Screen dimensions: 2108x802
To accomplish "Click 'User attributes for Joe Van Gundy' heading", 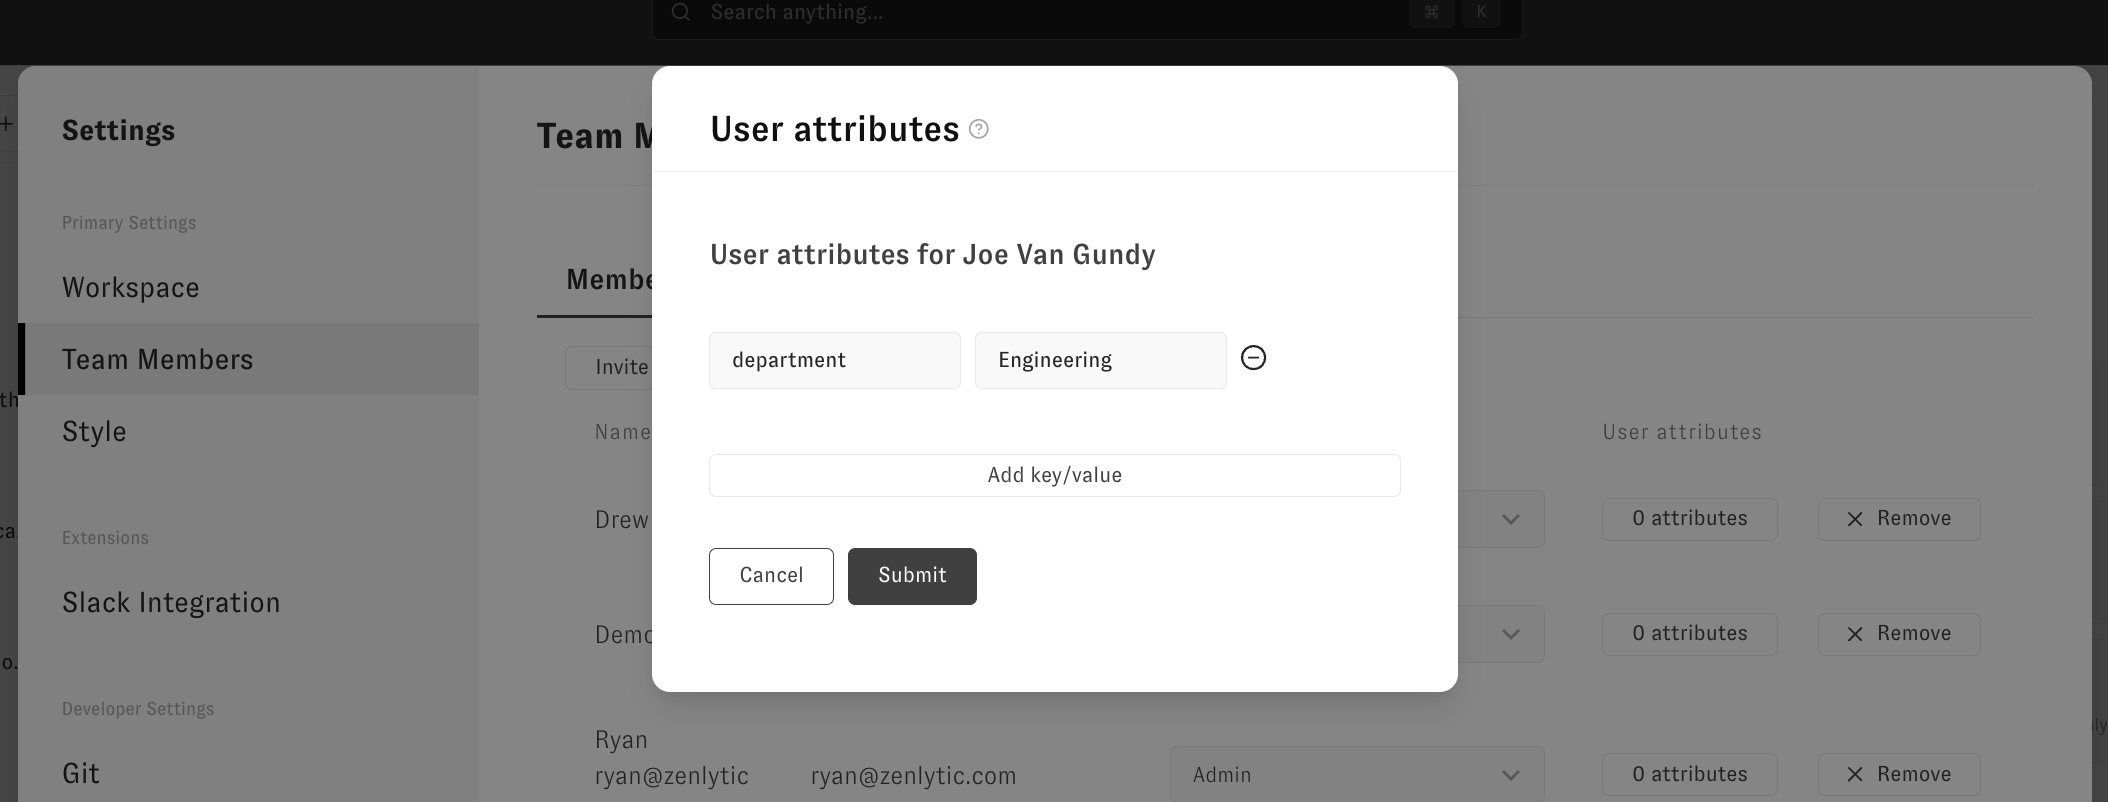I will 933,254.
